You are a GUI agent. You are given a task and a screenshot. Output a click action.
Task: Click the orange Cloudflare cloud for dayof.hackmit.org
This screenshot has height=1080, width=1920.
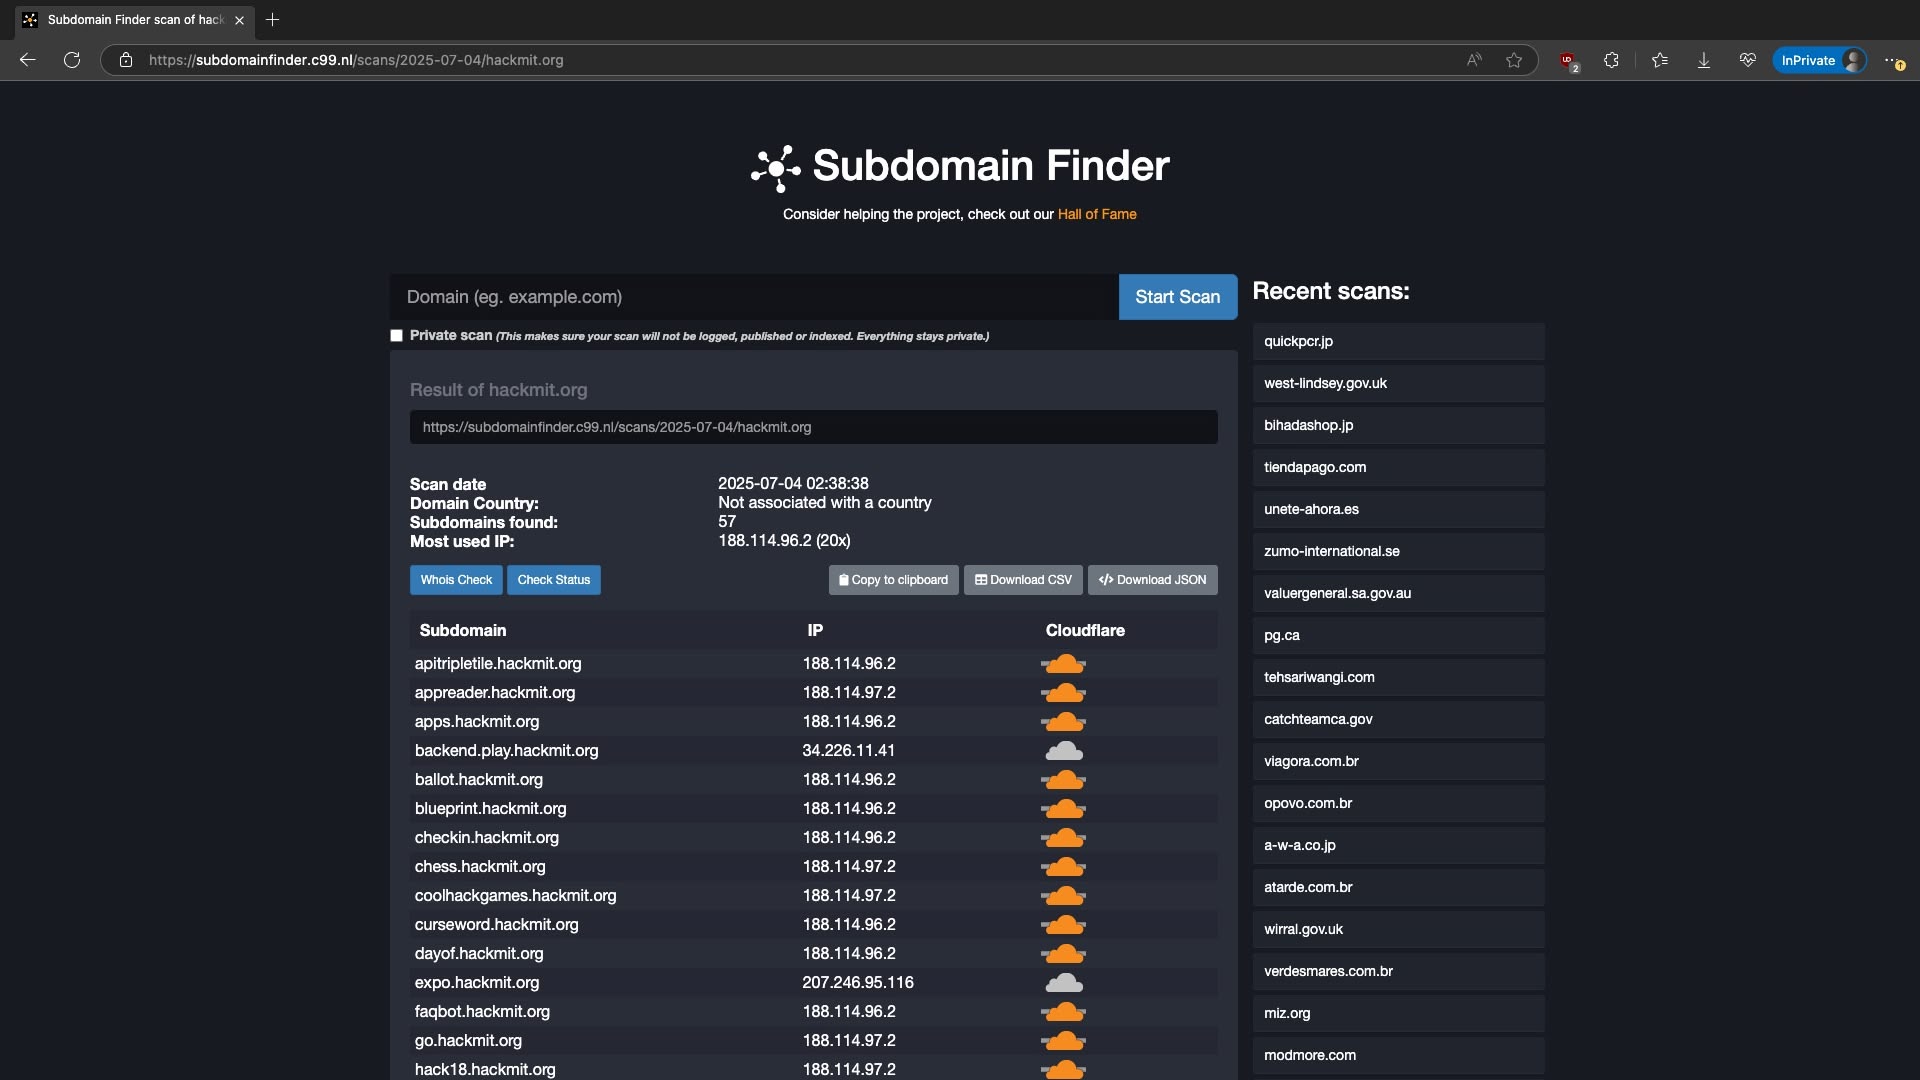1064,954
